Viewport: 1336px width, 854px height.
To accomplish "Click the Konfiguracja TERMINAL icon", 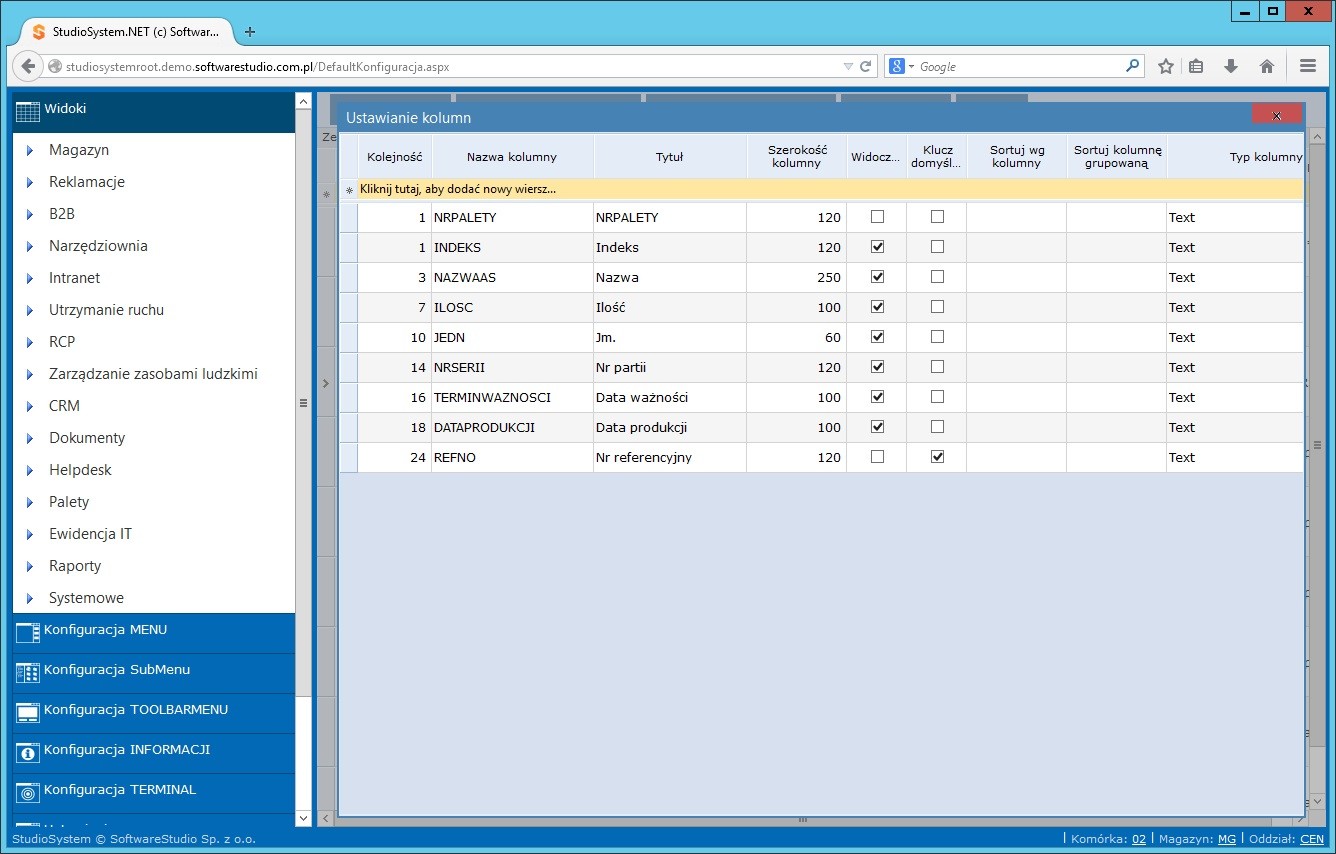I will (28, 792).
